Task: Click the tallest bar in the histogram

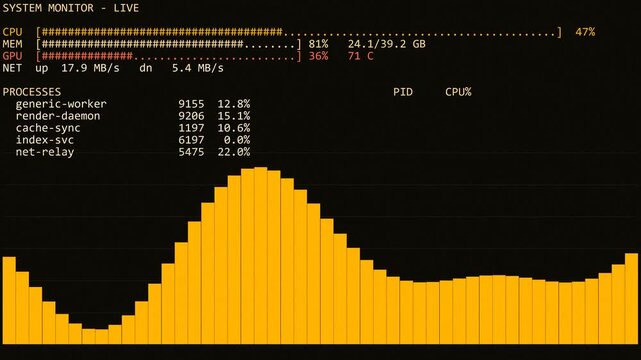Action: (261, 255)
